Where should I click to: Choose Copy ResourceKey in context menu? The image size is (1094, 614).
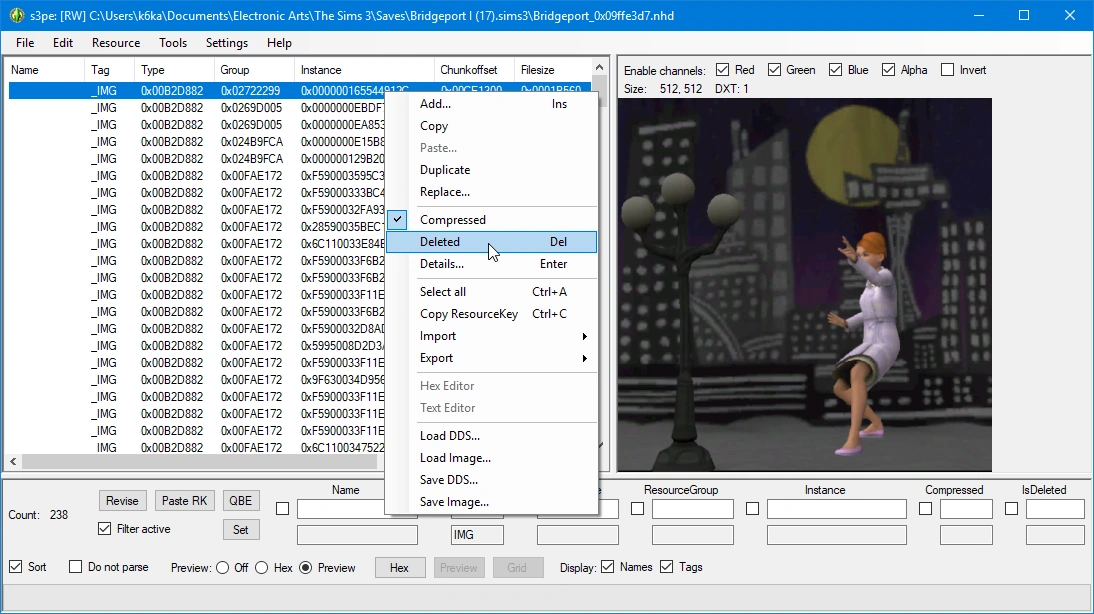pos(492,314)
